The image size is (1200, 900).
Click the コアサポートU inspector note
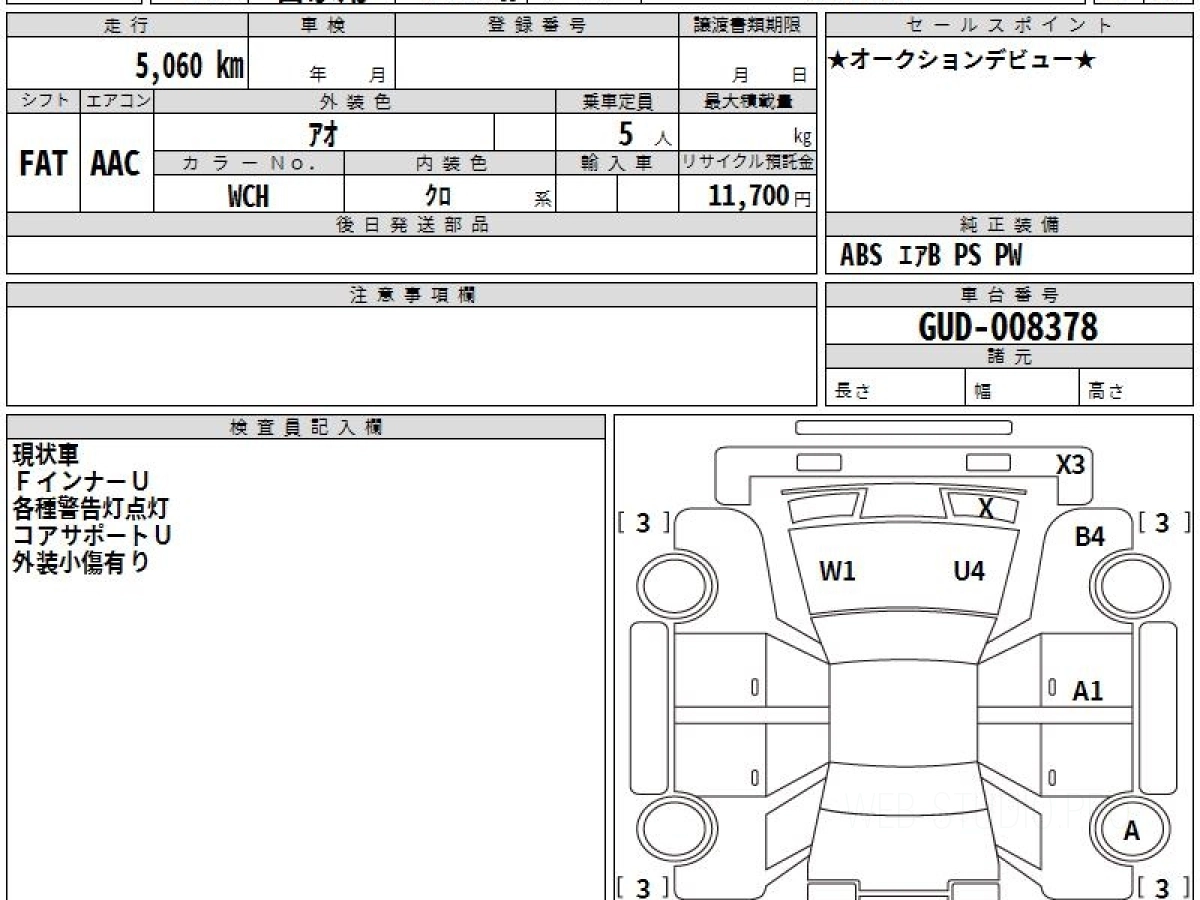point(91,536)
